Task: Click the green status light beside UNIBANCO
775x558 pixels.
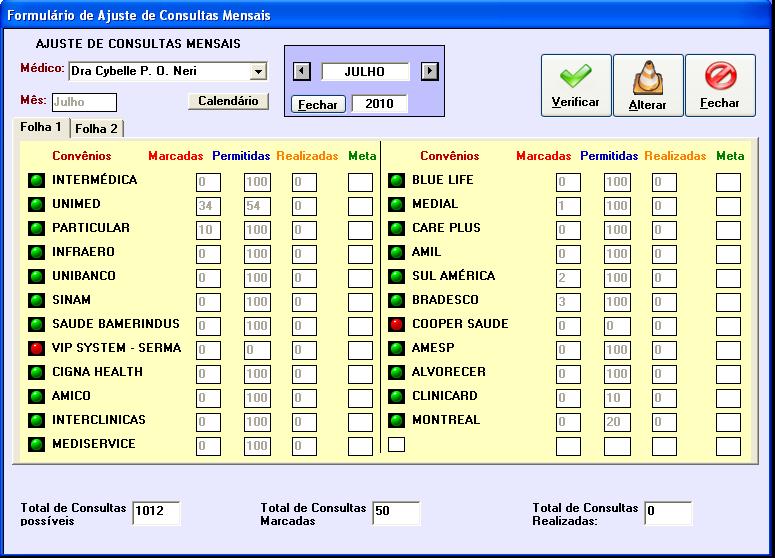Action: (x=36, y=276)
